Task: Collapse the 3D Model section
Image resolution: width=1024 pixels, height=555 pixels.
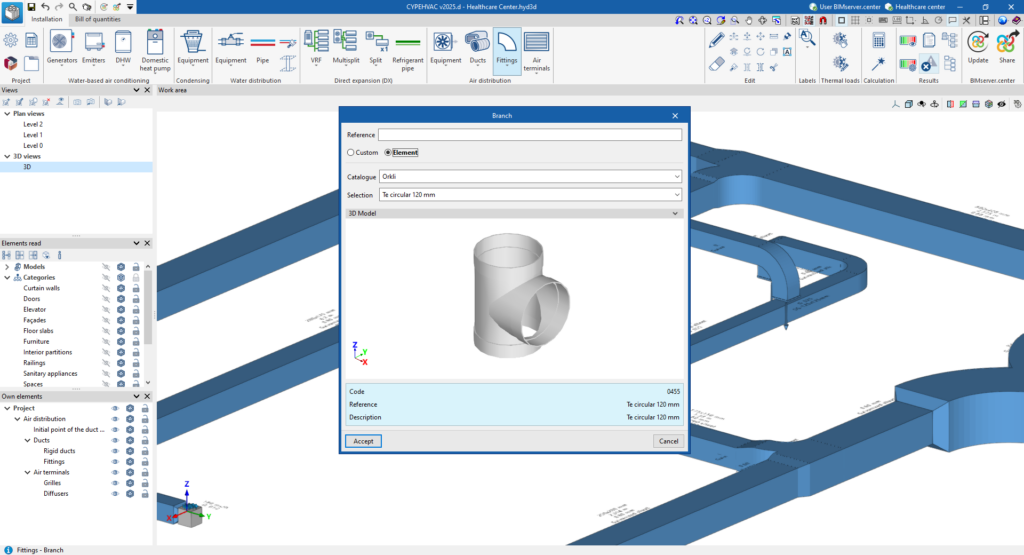Action: click(x=675, y=214)
